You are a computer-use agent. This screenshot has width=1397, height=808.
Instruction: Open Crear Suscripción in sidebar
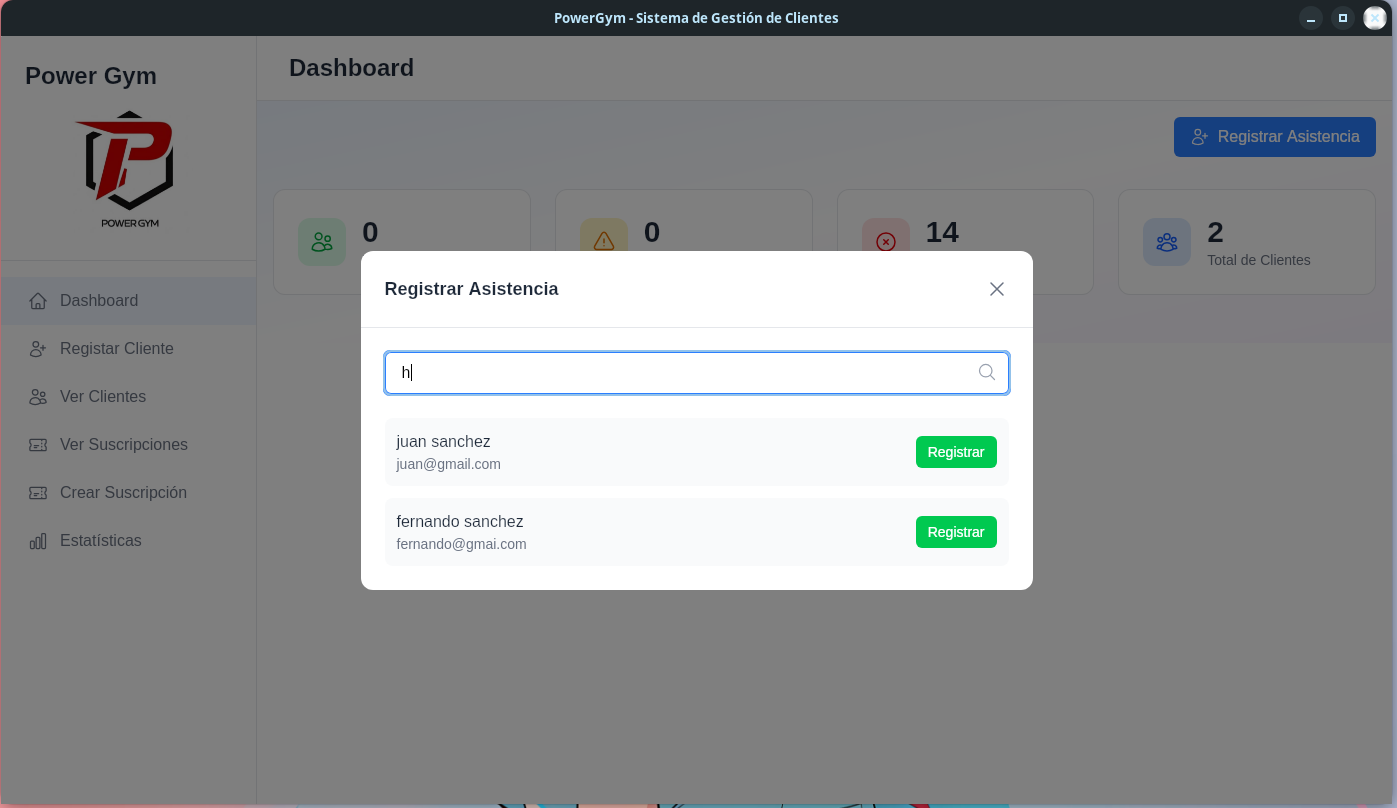(x=129, y=493)
